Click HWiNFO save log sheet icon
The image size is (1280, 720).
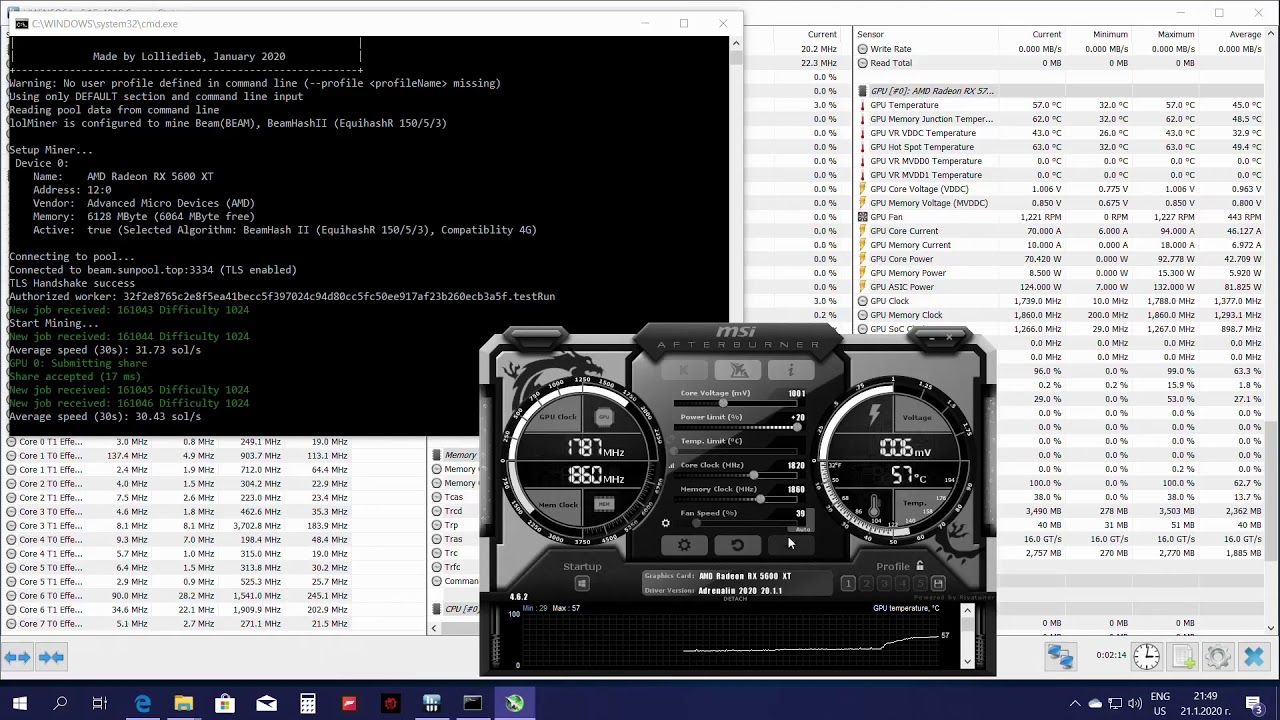tap(1182, 657)
